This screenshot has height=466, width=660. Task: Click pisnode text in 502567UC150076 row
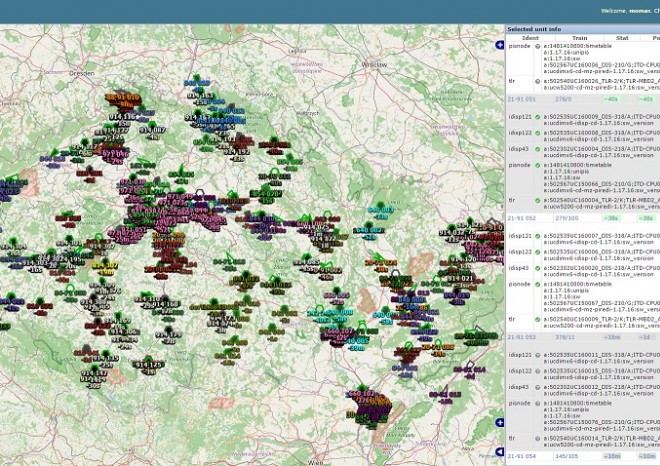519,403
